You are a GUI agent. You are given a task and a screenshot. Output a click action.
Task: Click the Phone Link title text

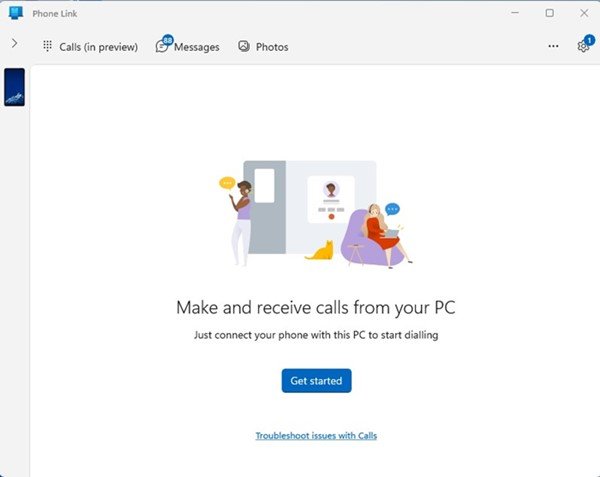click(55, 14)
